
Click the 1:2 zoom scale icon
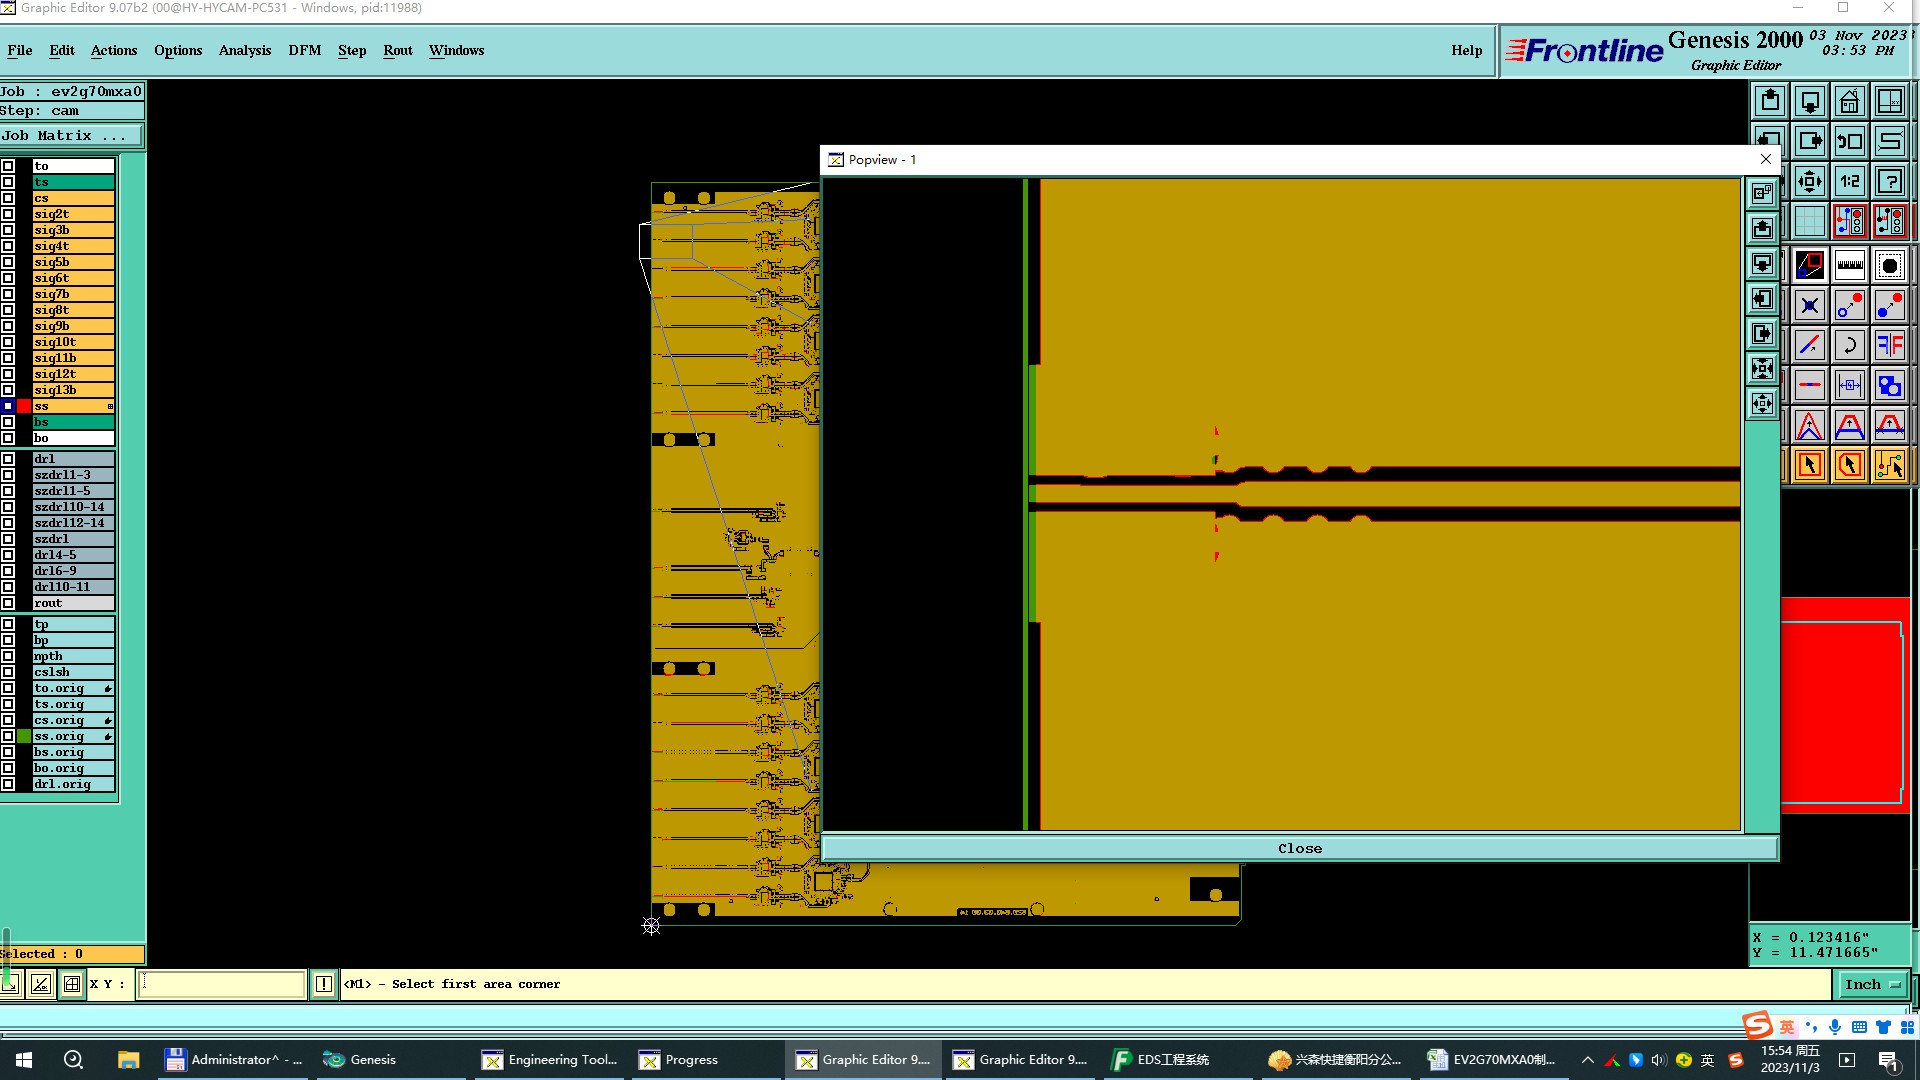point(1849,181)
